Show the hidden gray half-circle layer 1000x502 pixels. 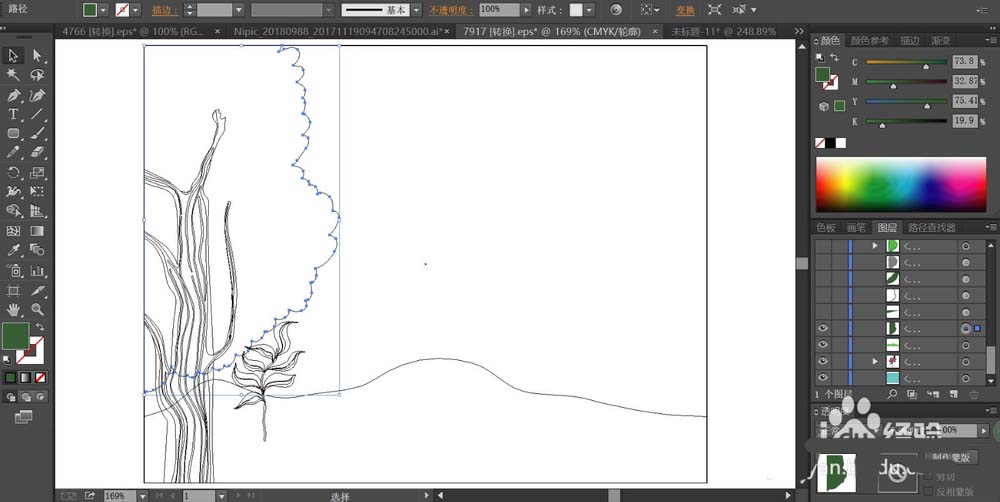pyautogui.click(x=823, y=262)
